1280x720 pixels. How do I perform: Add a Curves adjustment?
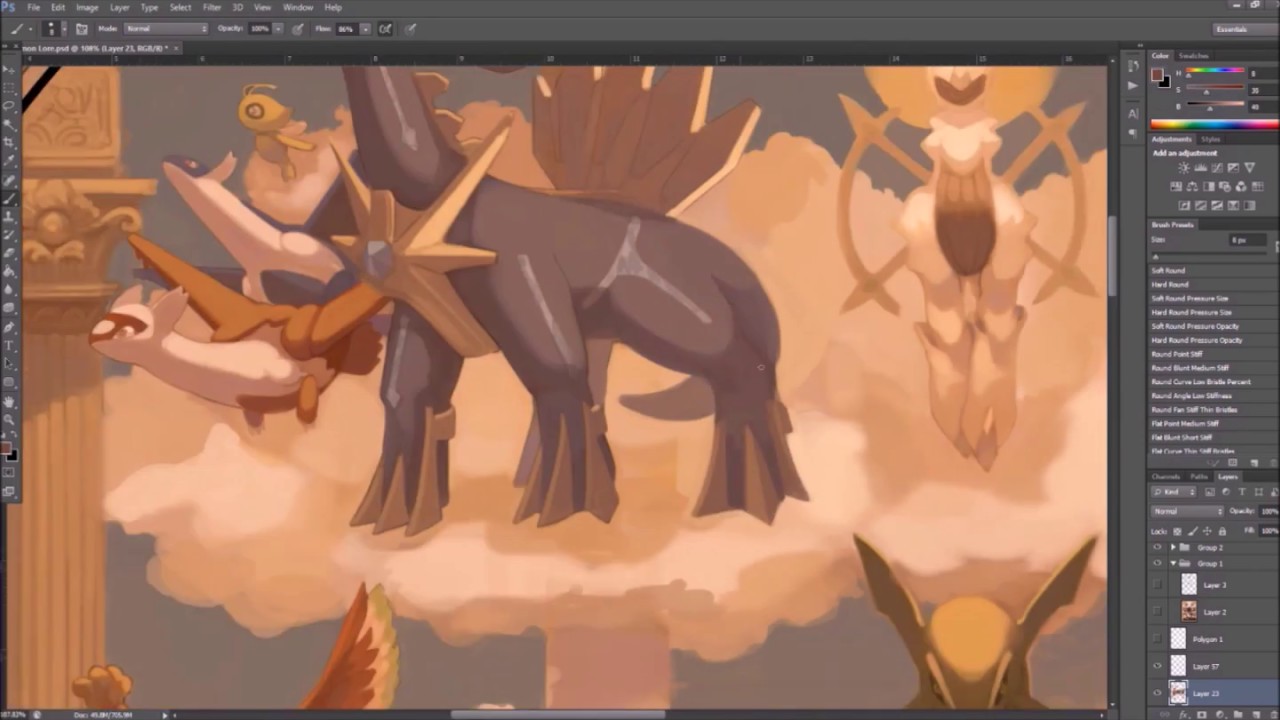pyautogui.click(x=1217, y=168)
